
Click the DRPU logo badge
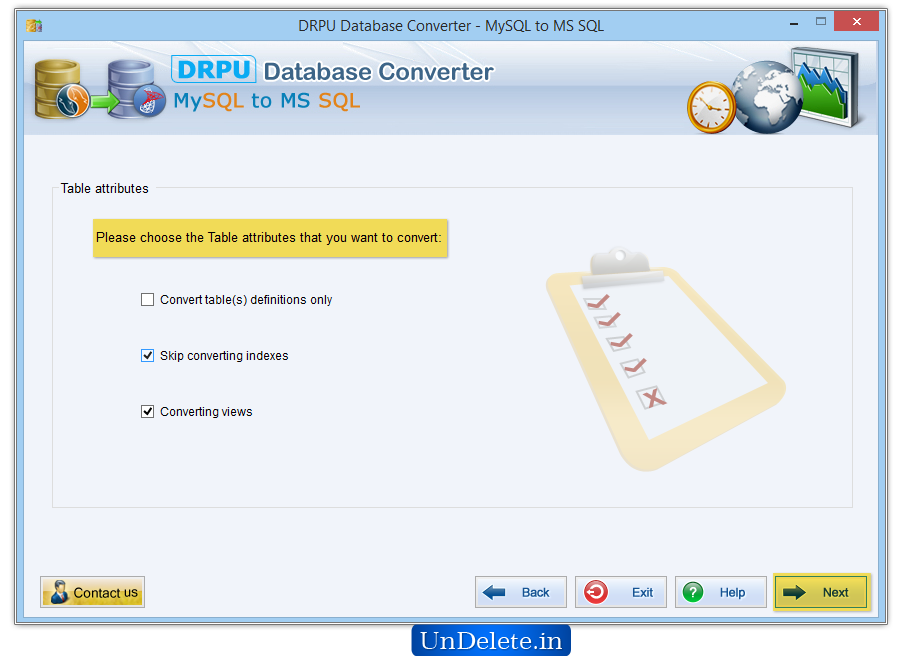[x=214, y=69]
